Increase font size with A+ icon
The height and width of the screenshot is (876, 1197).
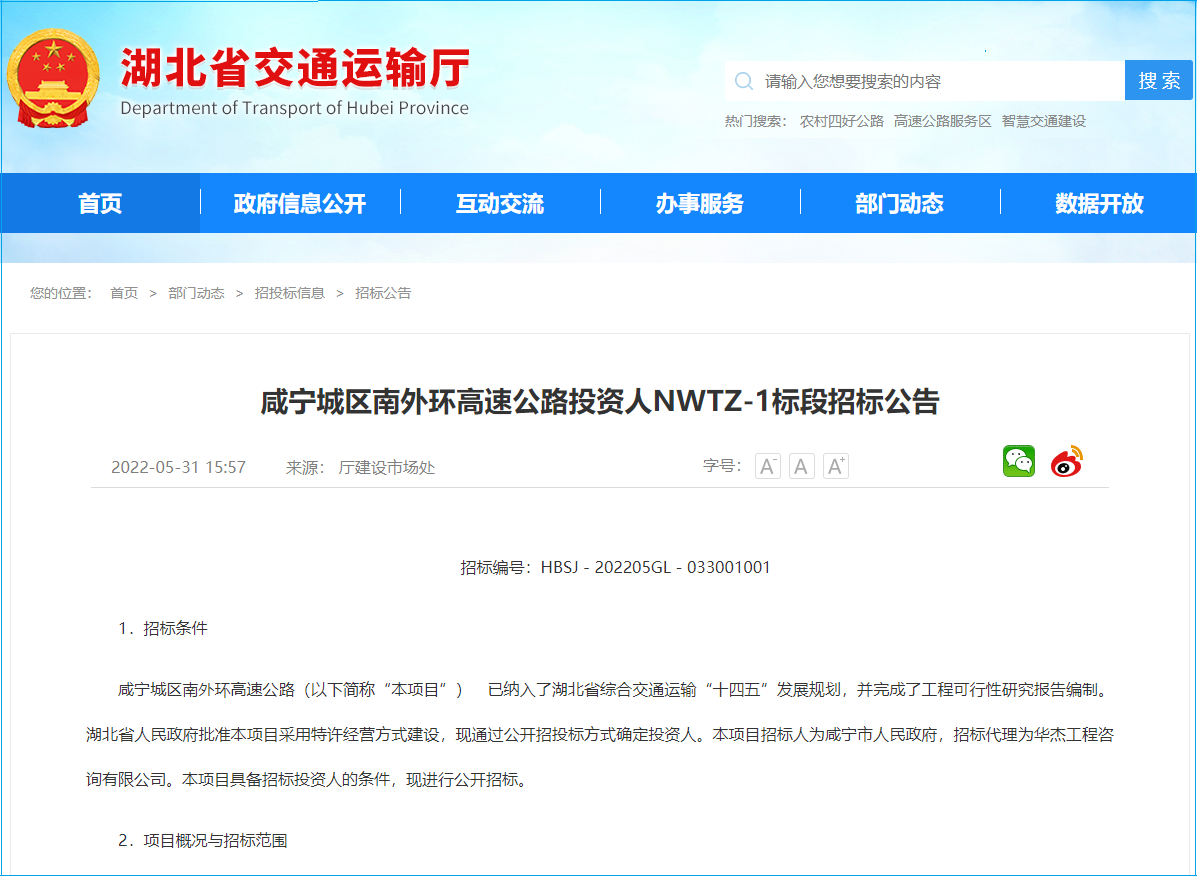(x=835, y=466)
